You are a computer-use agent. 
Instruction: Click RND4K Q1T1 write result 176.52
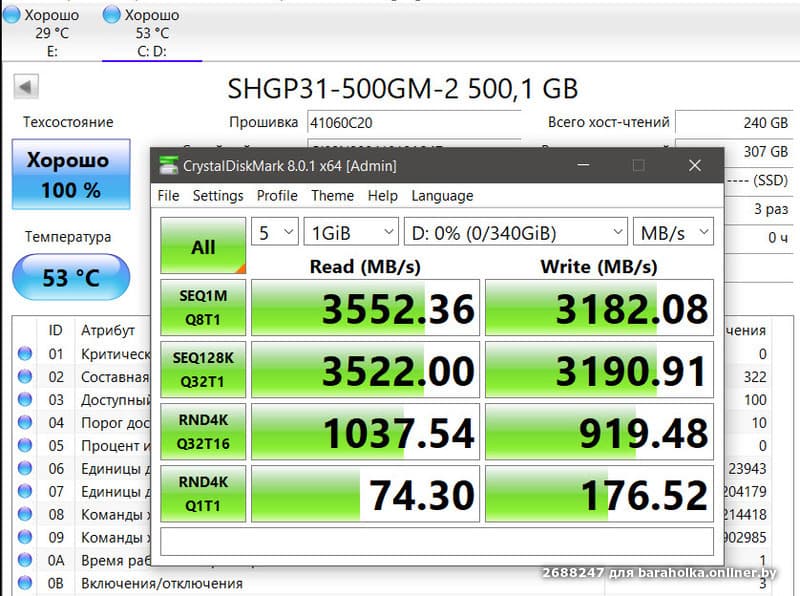click(x=599, y=494)
